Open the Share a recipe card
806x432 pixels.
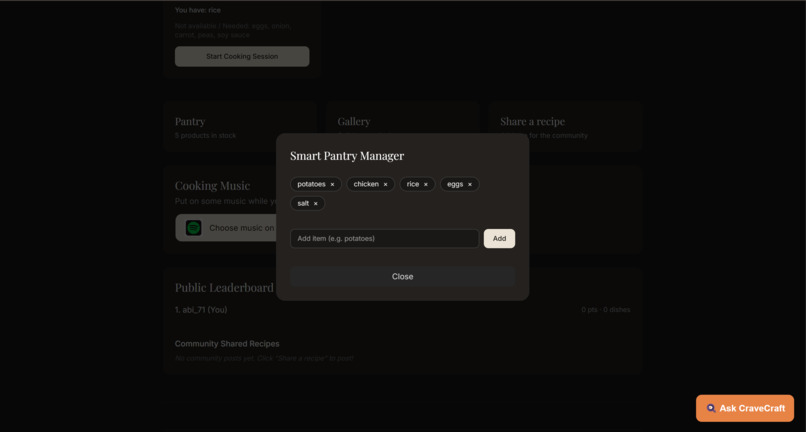[x=565, y=127]
